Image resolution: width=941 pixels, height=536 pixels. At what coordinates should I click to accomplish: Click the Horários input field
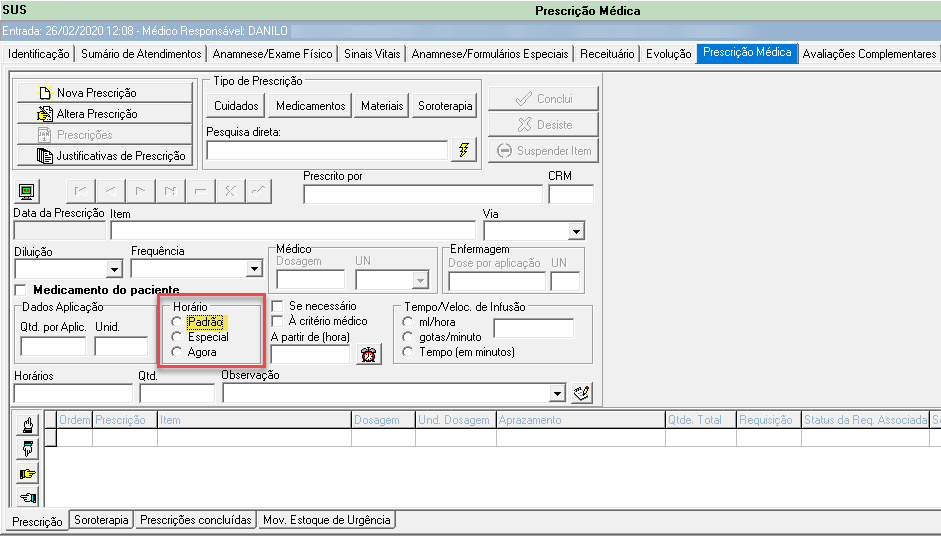(73, 394)
